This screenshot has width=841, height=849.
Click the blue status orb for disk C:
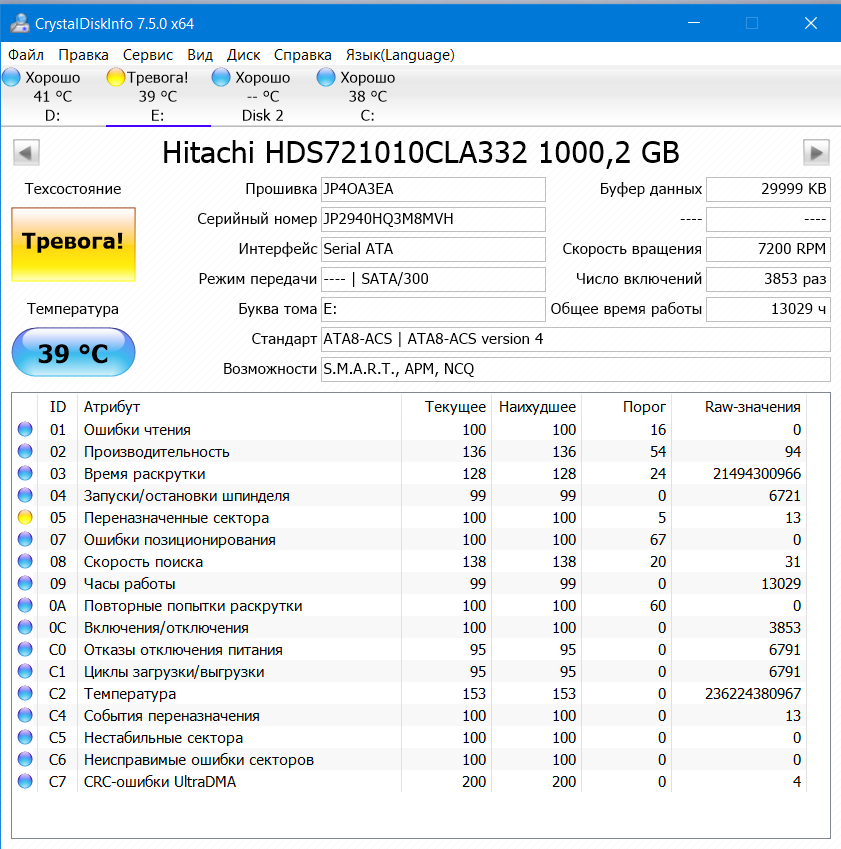tap(326, 77)
